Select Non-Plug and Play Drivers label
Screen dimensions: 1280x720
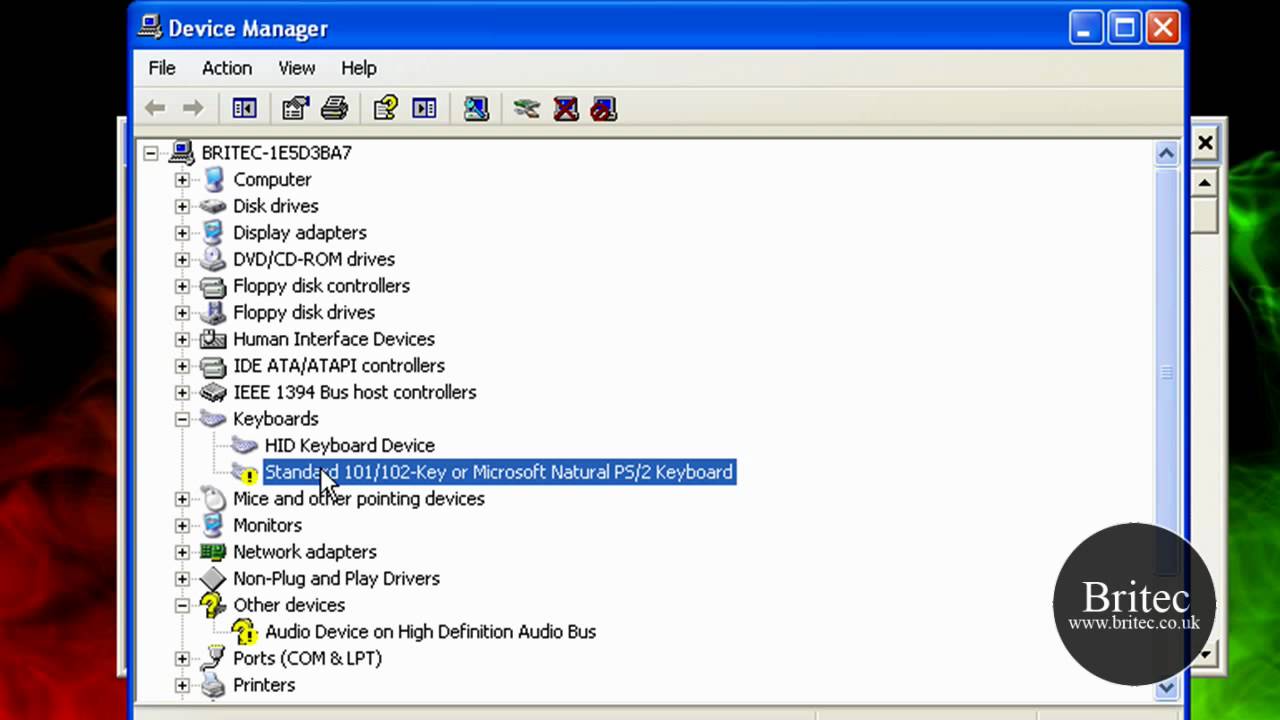point(336,578)
